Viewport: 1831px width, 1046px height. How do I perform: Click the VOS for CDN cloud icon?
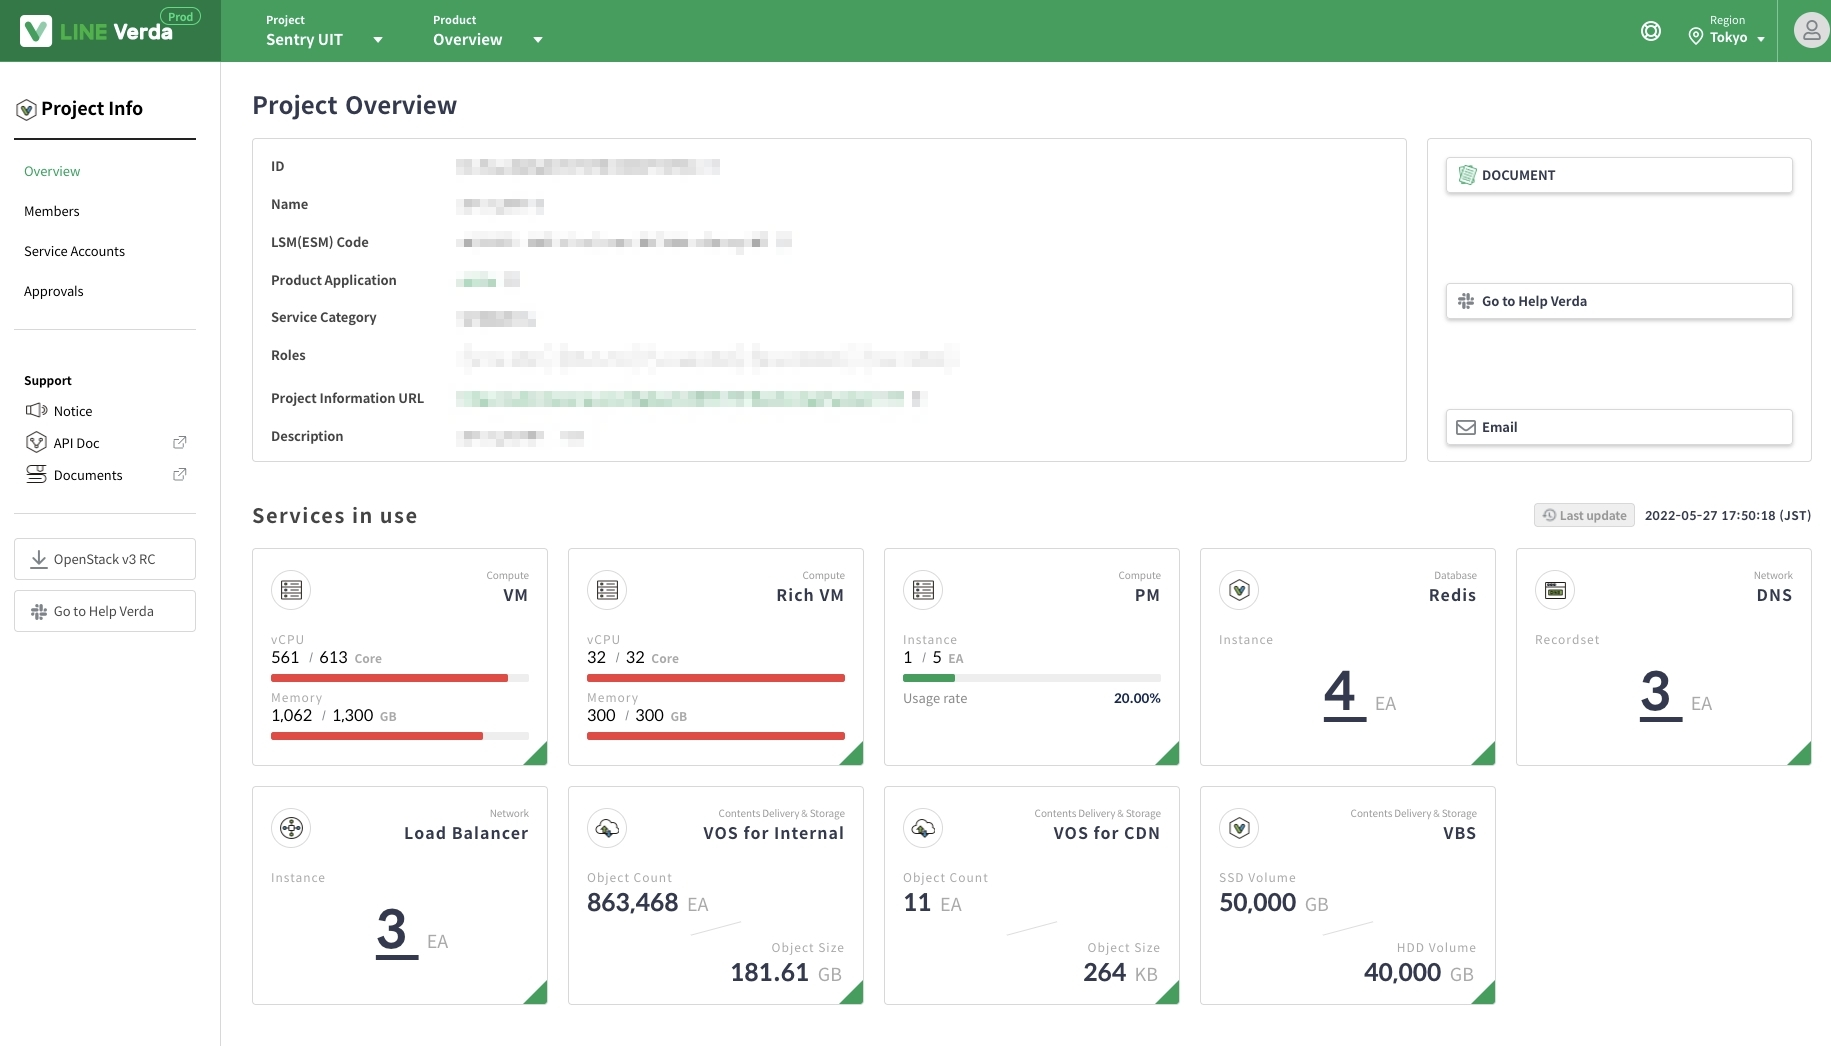(923, 828)
